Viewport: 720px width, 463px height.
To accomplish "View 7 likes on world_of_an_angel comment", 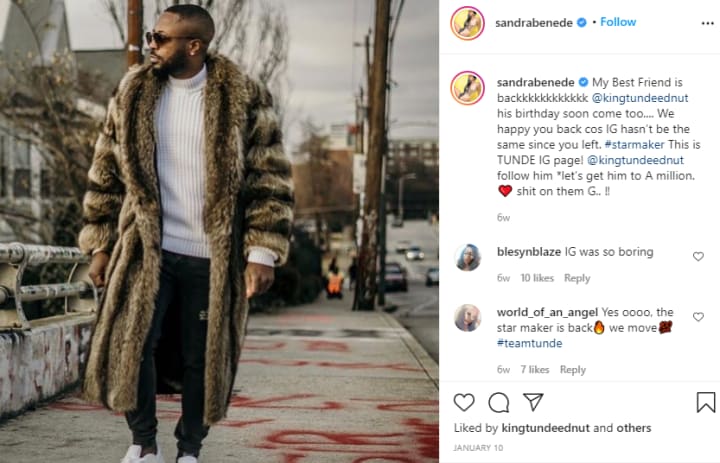I will (x=534, y=369).
